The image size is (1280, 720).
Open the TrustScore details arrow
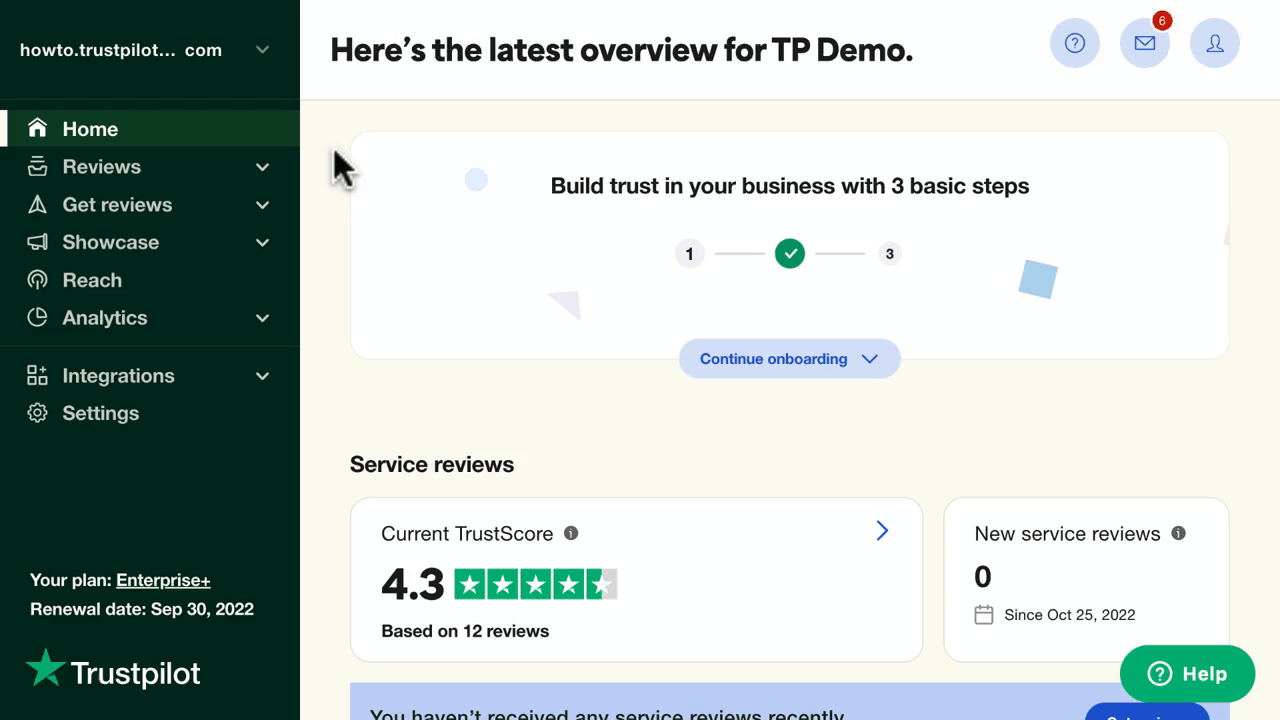tap(882, 531)
